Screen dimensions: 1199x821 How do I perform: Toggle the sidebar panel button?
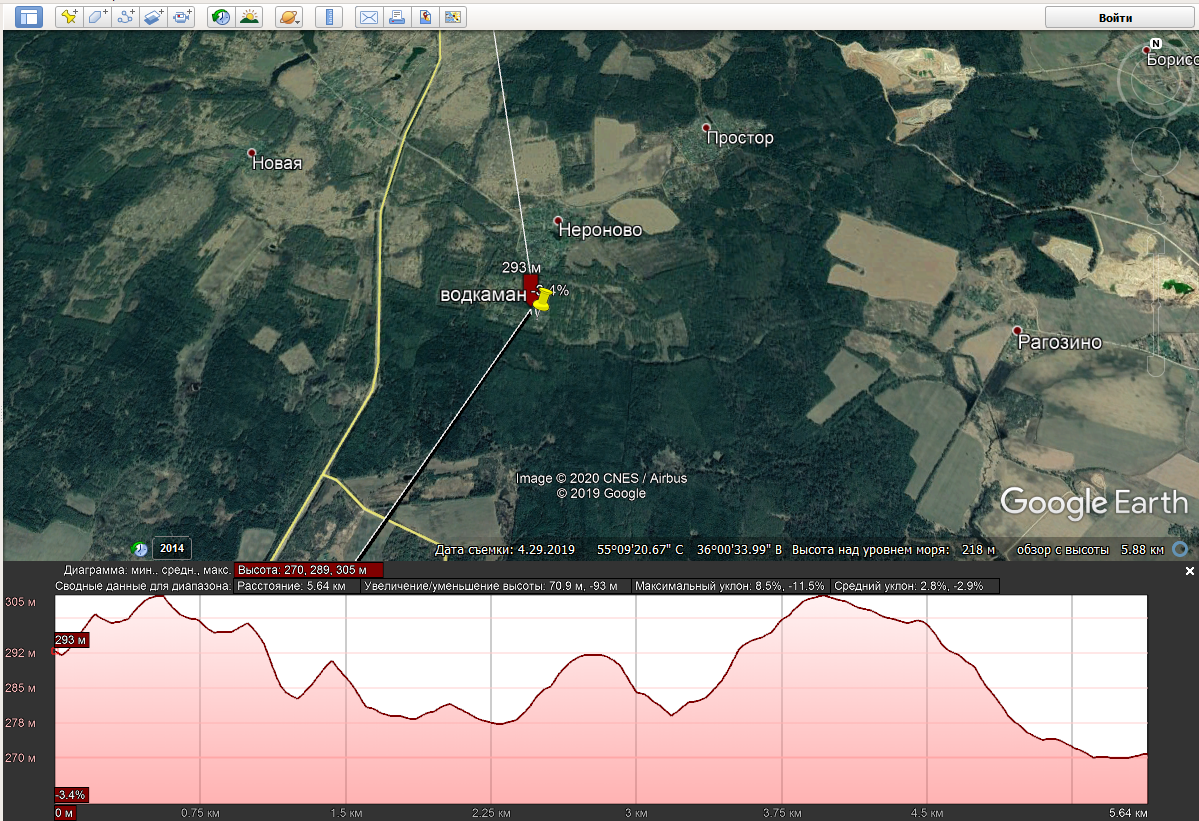pos(29,17)
